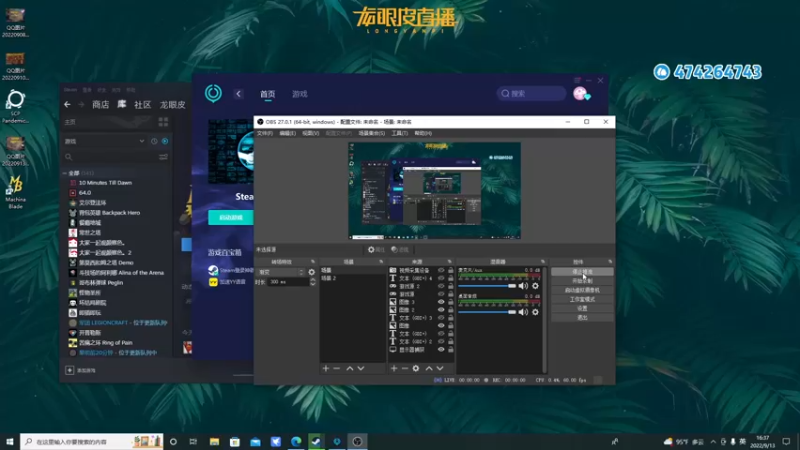The width and height of the screenshot is (800, 450).
Task: Remove selected source with minus icon
Action: coord(405,368)
